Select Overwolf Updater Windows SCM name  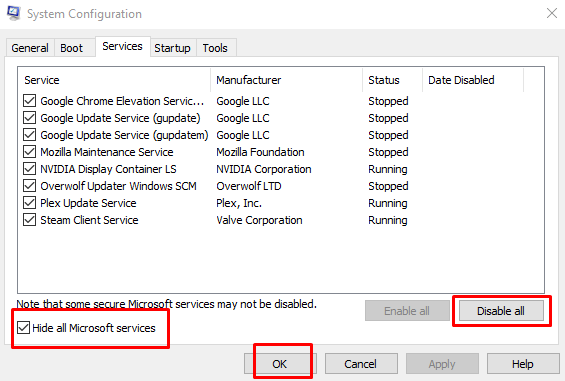[x=119, y=186]
